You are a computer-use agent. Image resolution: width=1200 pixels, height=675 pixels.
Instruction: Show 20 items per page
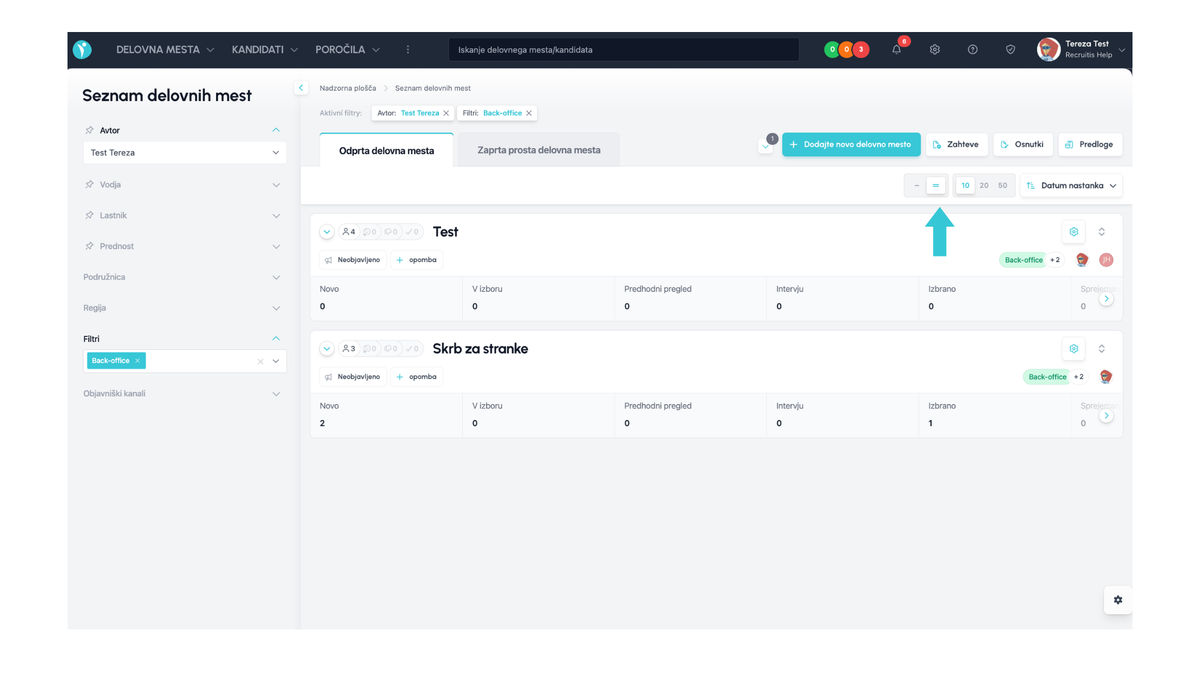point(984,186)
